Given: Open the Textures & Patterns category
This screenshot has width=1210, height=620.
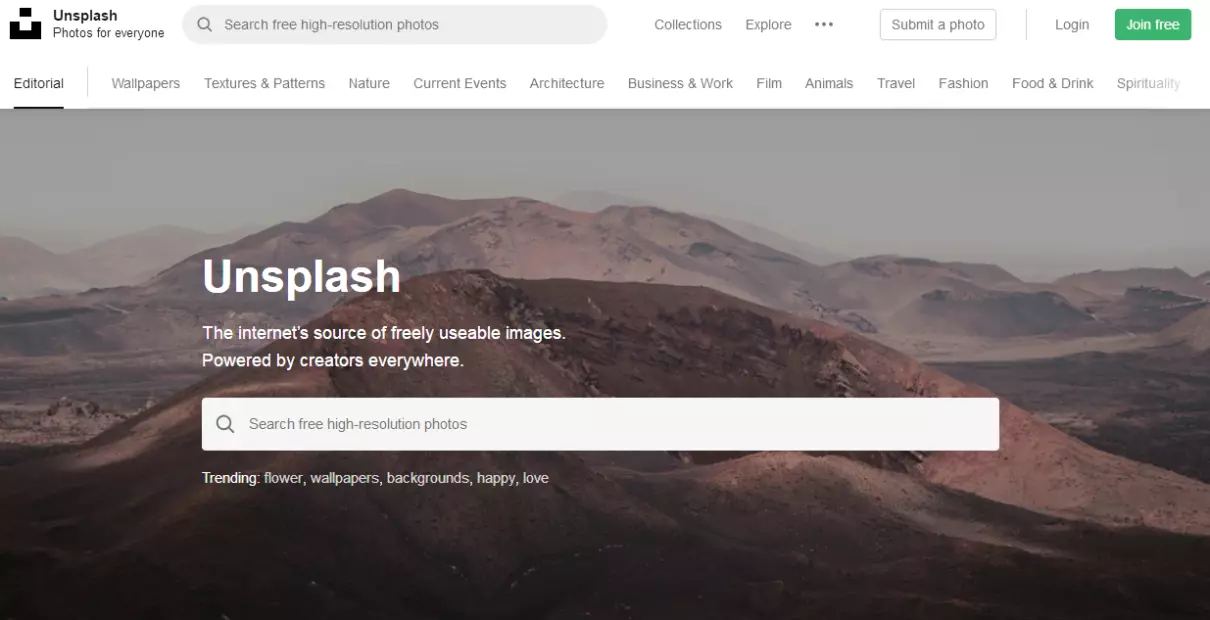Looking at the screenshot, I should 264,83.
